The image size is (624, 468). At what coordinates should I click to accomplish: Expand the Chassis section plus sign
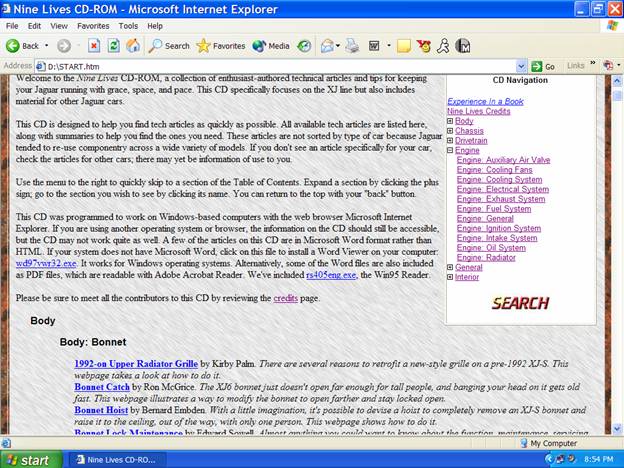(x=450, y=131)
